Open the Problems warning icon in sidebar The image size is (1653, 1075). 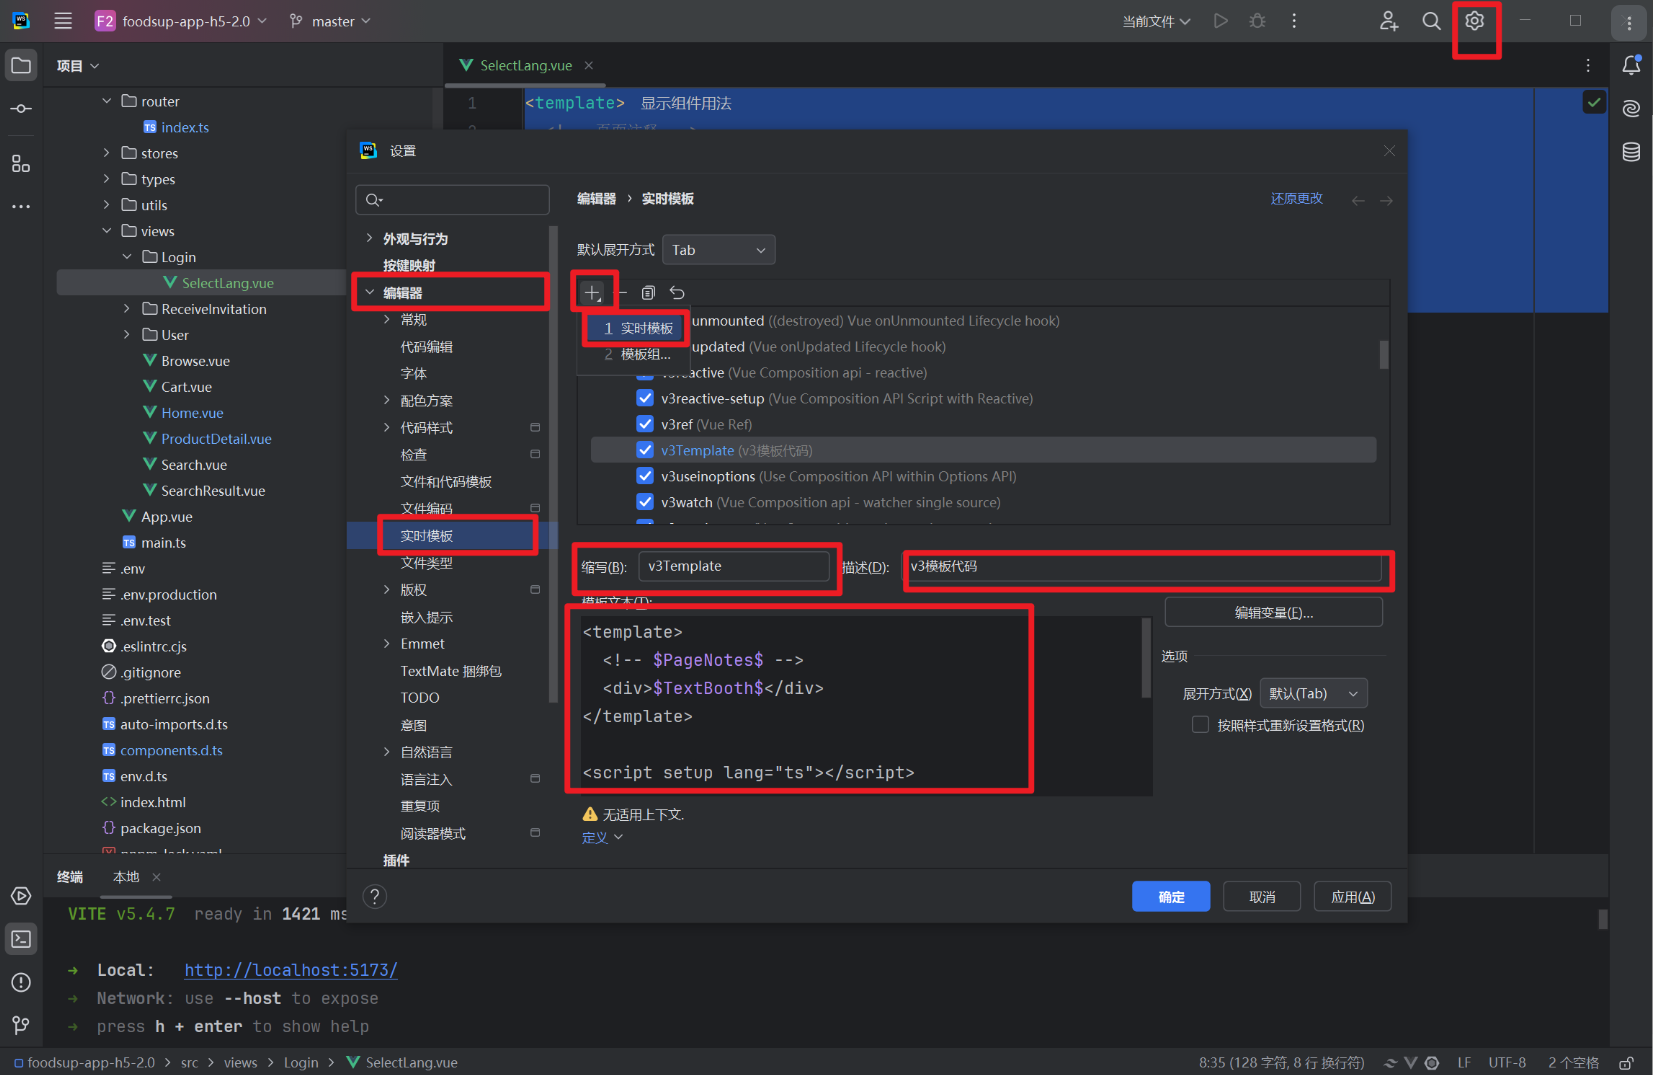21,983
